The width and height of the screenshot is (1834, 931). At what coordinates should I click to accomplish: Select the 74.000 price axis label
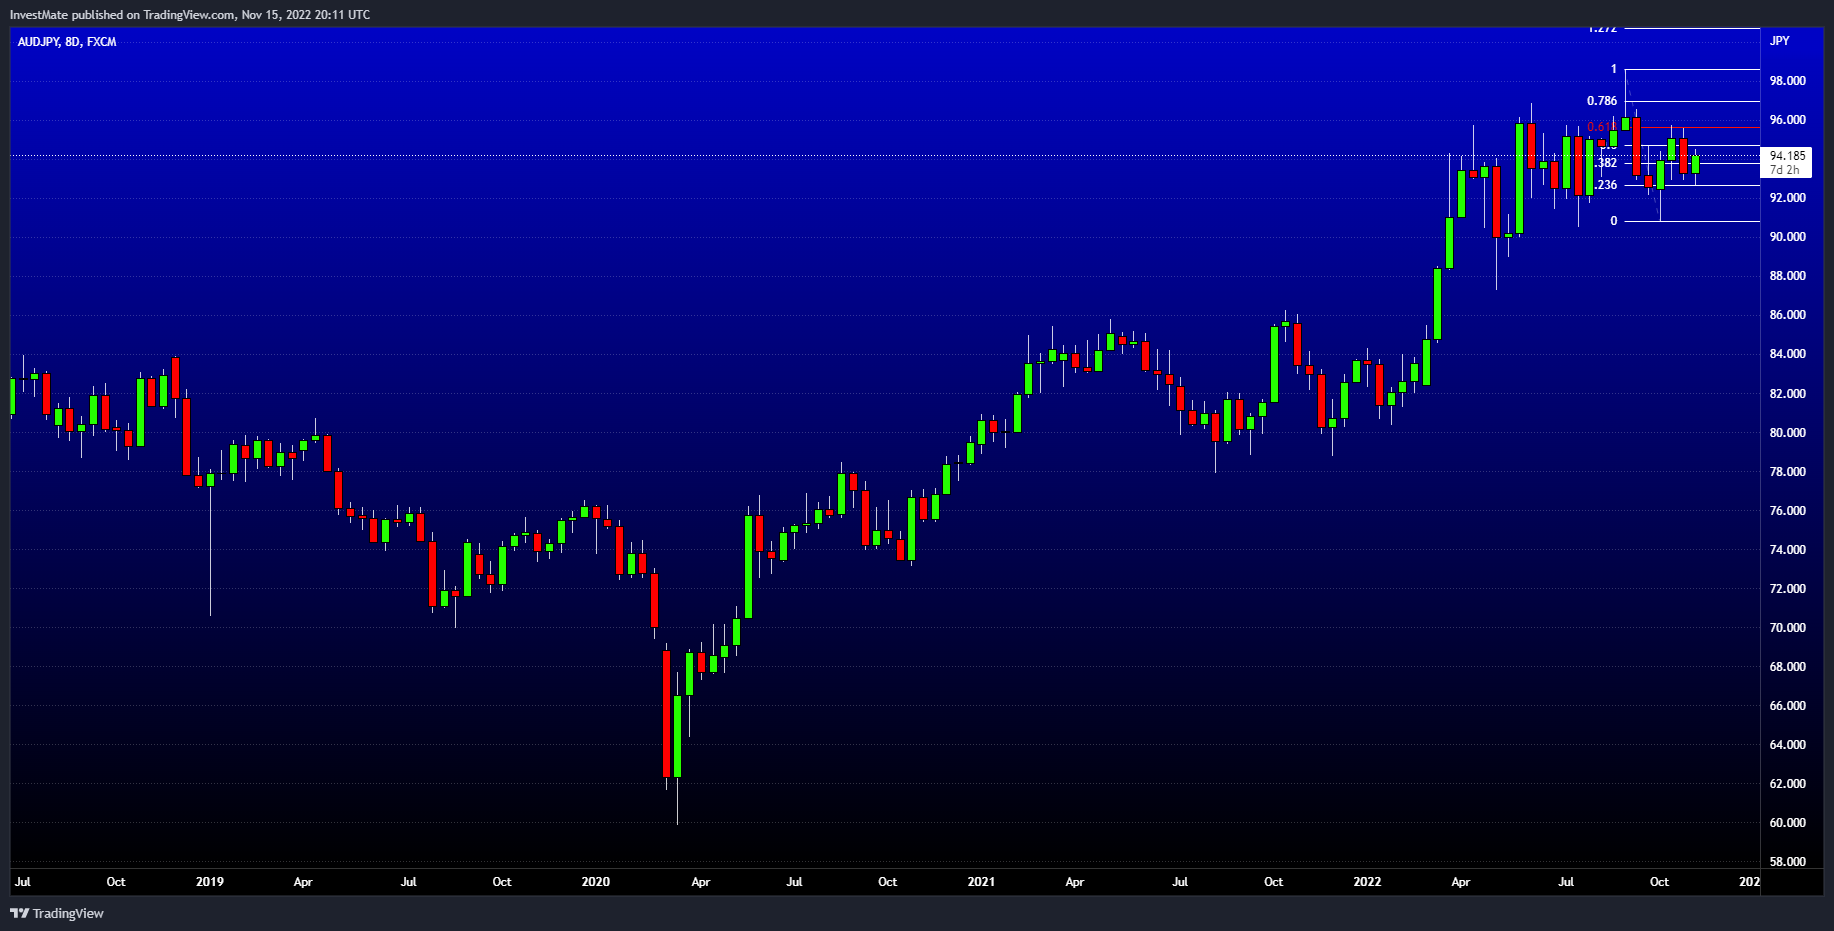pos(1787,550)
